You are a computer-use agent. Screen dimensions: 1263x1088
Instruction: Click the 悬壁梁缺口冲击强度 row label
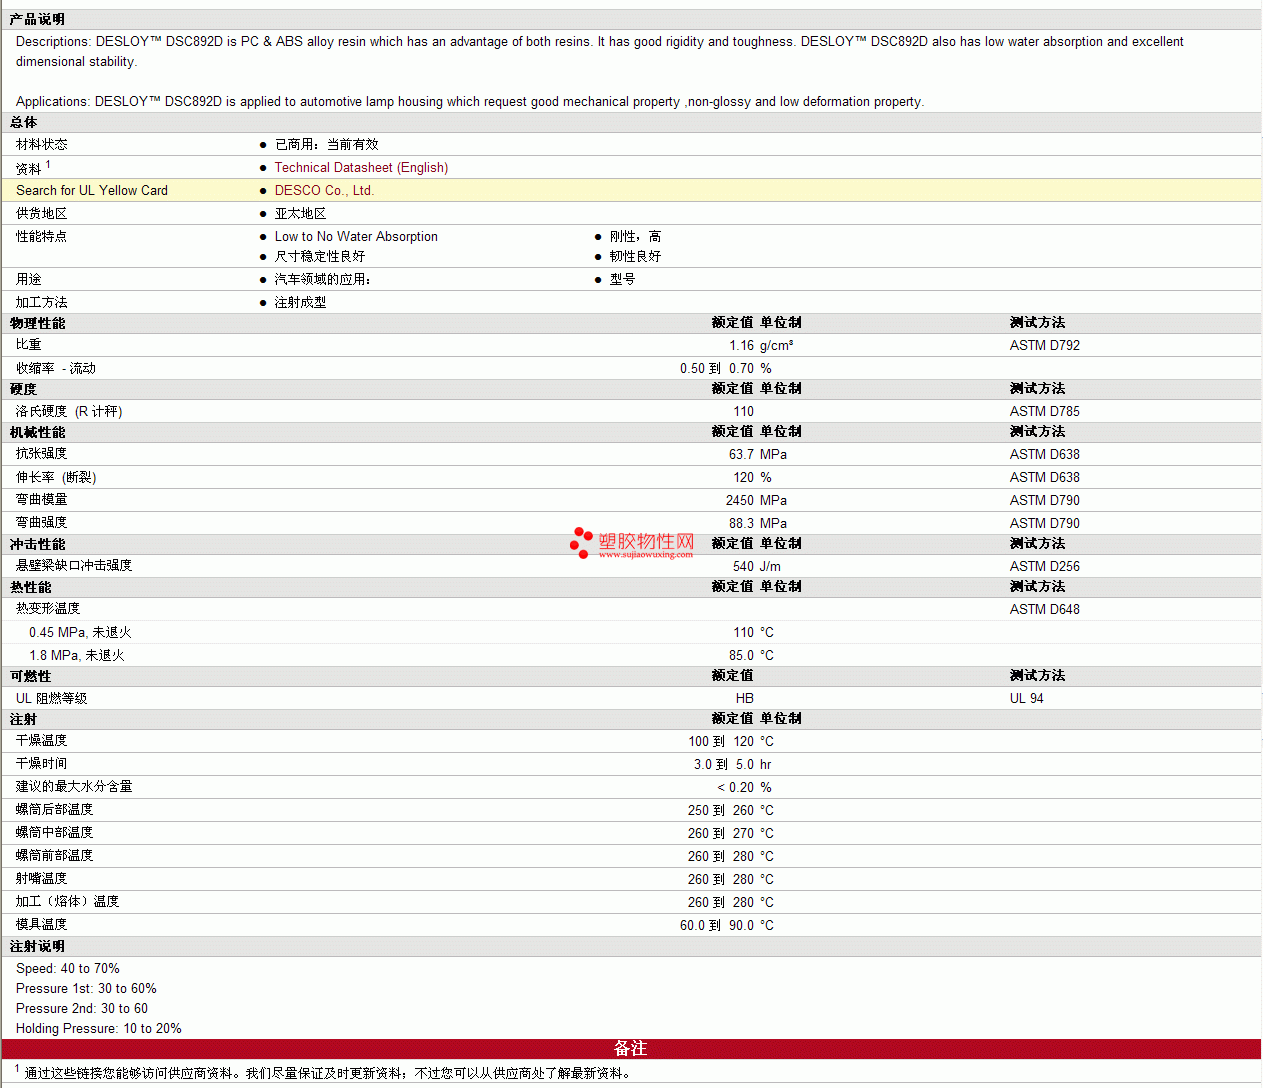[74, 566]
